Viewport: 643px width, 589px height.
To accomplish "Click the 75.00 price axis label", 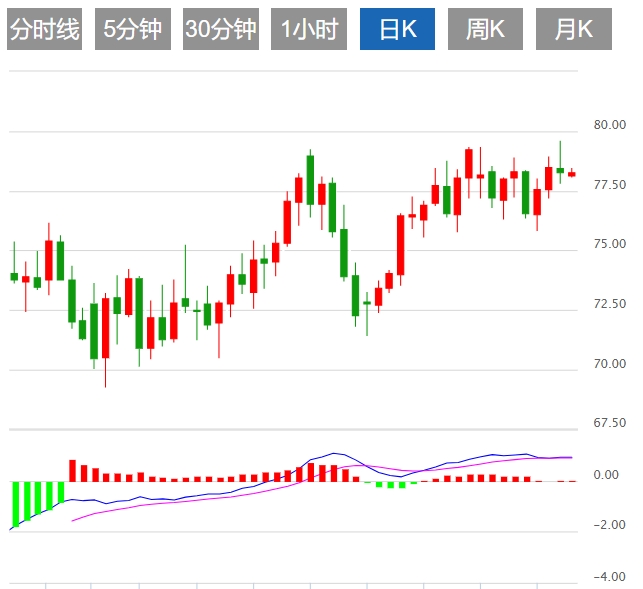I will [x=610, y=244].
